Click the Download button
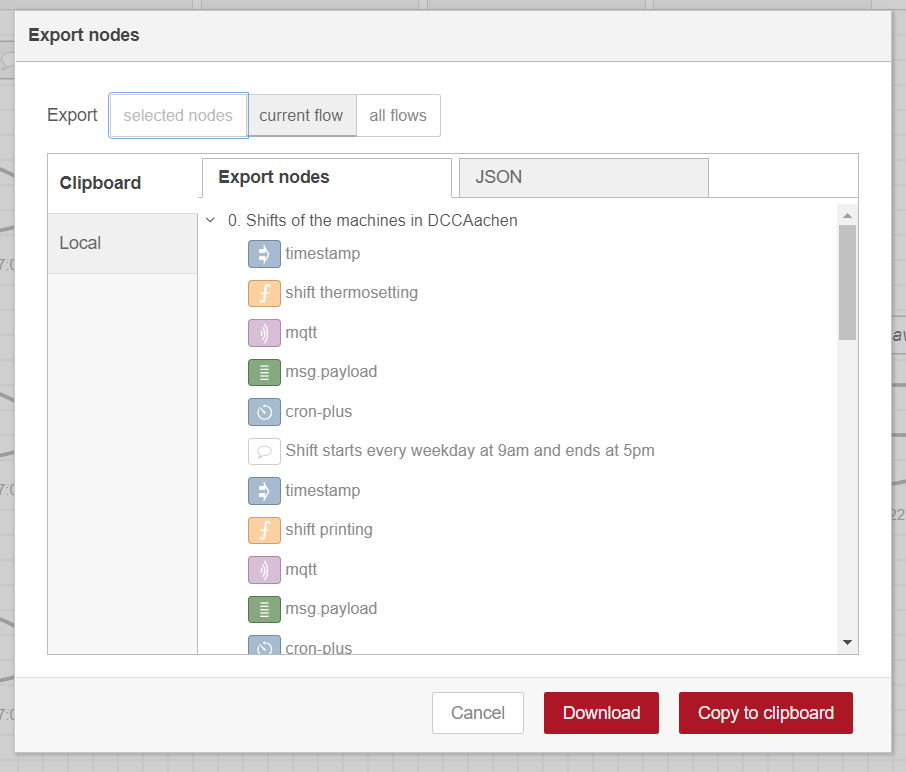Image resolution: width=906 pixels, height=772 pixels. [601, 713]
